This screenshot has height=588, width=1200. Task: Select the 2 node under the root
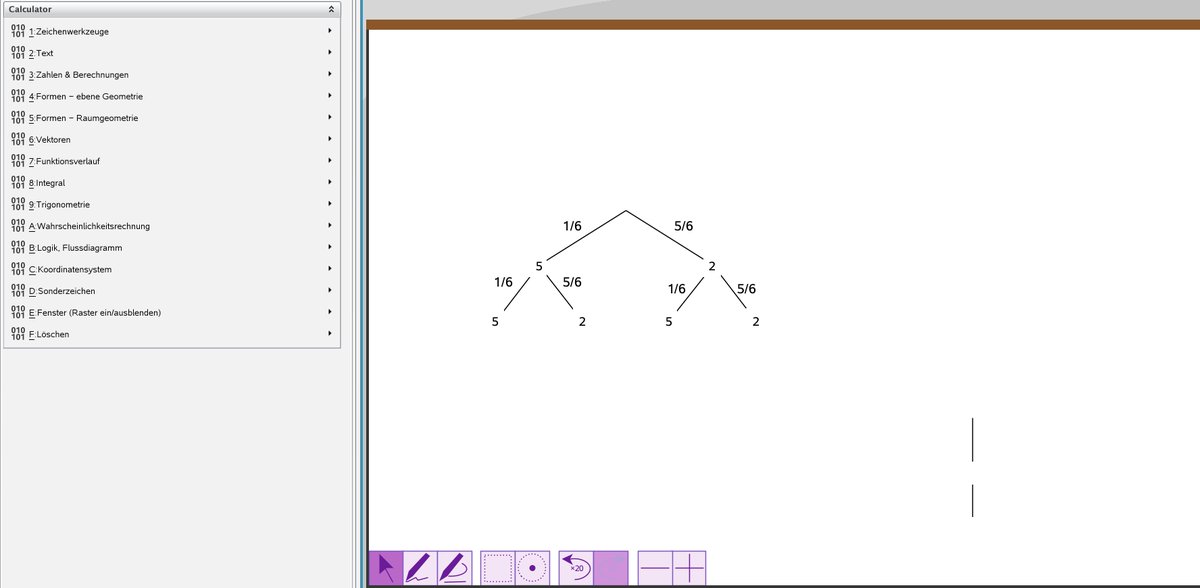[x=712, y=266]
